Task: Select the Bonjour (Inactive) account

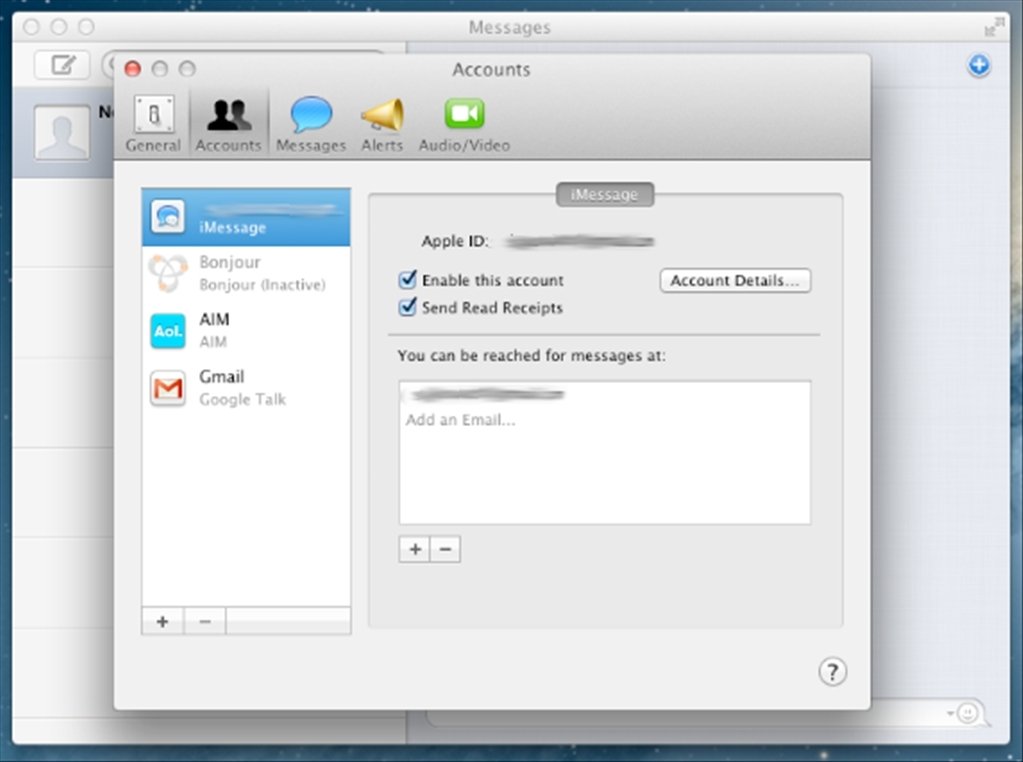Action: (x=246, y=273)
